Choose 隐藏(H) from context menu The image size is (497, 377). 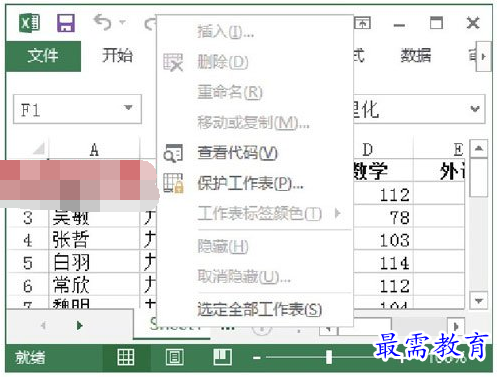223,246
